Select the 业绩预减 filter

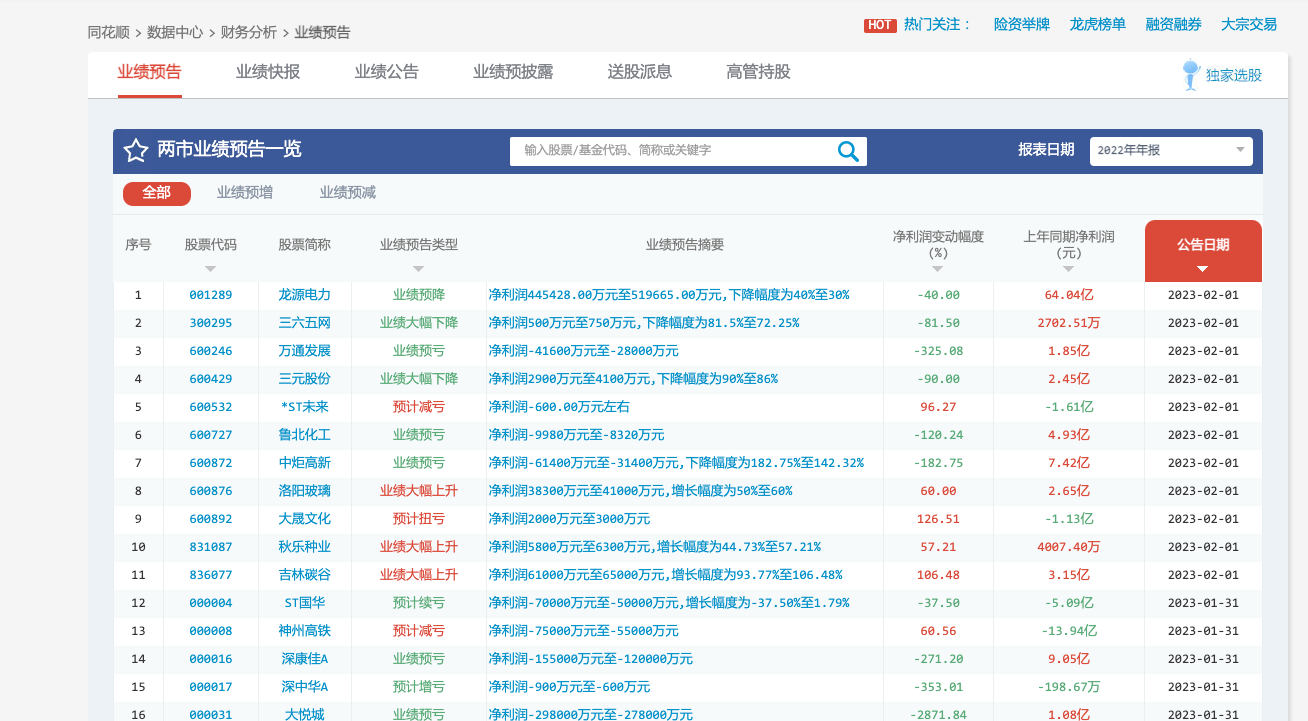tap(348, 193)
